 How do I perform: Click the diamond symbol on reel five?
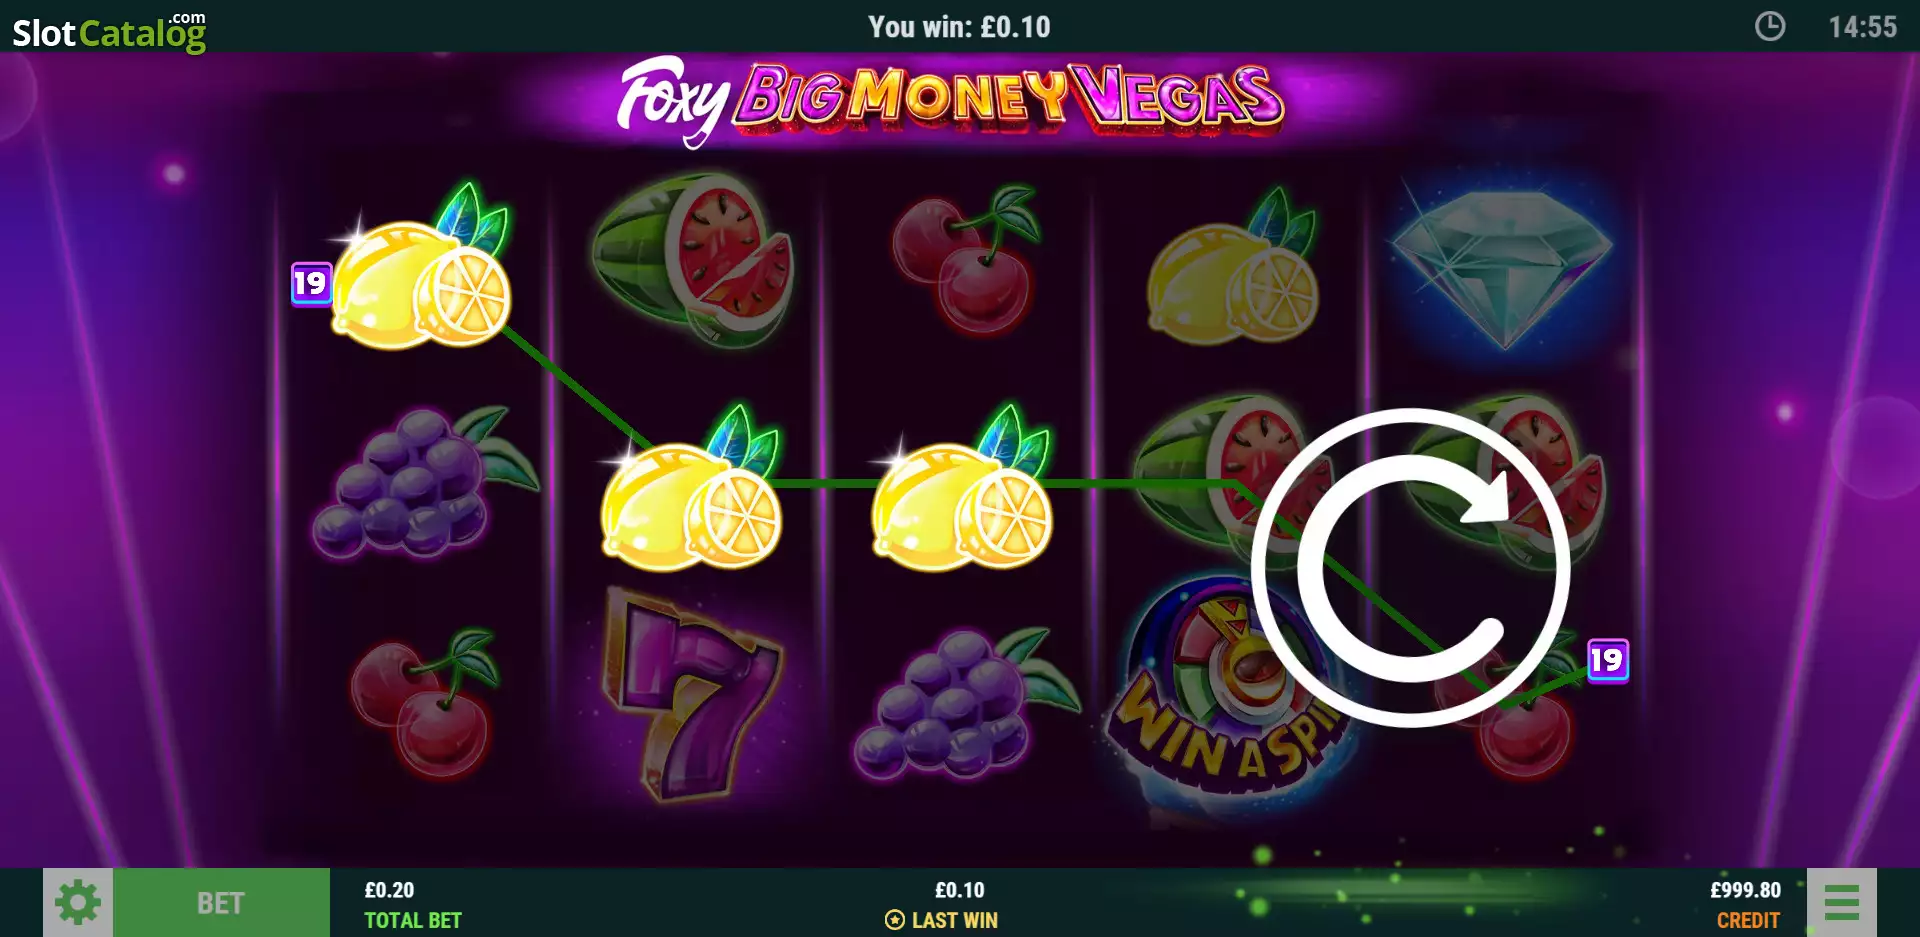[x=1501, y=267]
